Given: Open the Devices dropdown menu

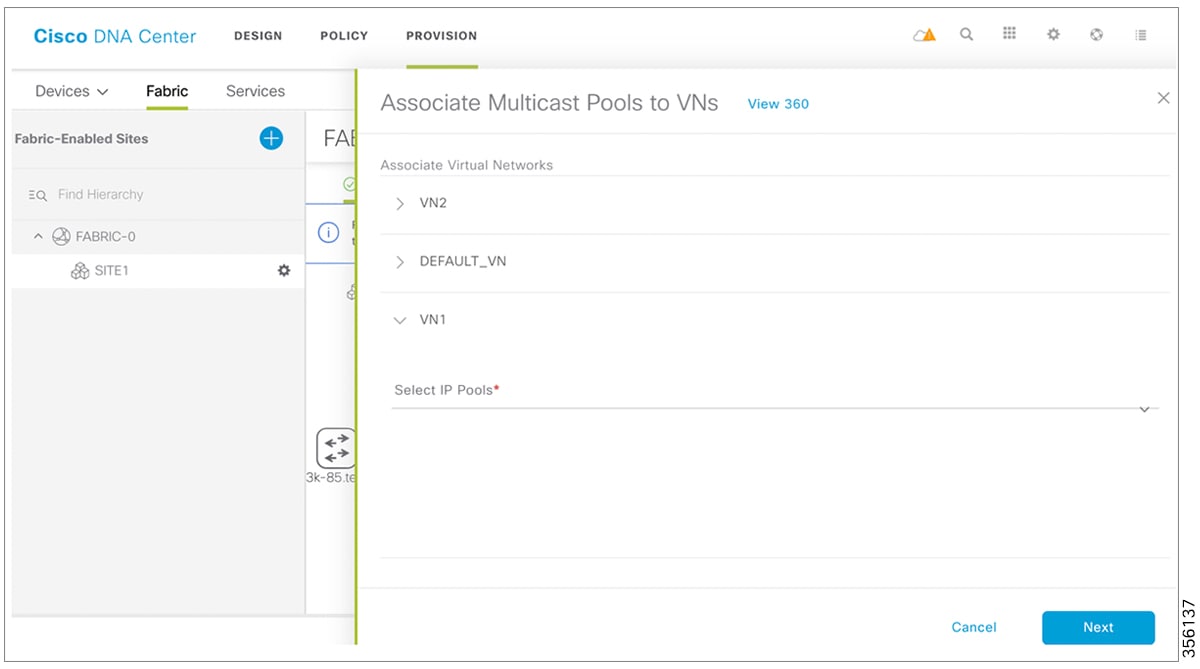Looking at the screenshot, I should point(72,91).
